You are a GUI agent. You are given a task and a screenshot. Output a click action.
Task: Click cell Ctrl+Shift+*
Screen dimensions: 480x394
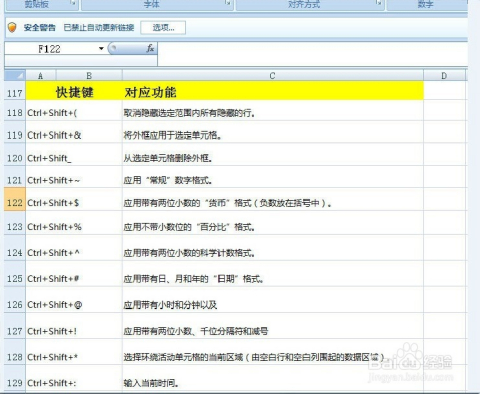74,352
